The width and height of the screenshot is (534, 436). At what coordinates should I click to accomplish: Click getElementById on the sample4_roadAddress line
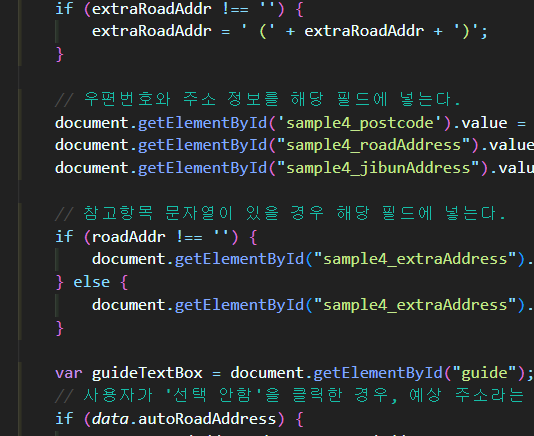[202, 145]
